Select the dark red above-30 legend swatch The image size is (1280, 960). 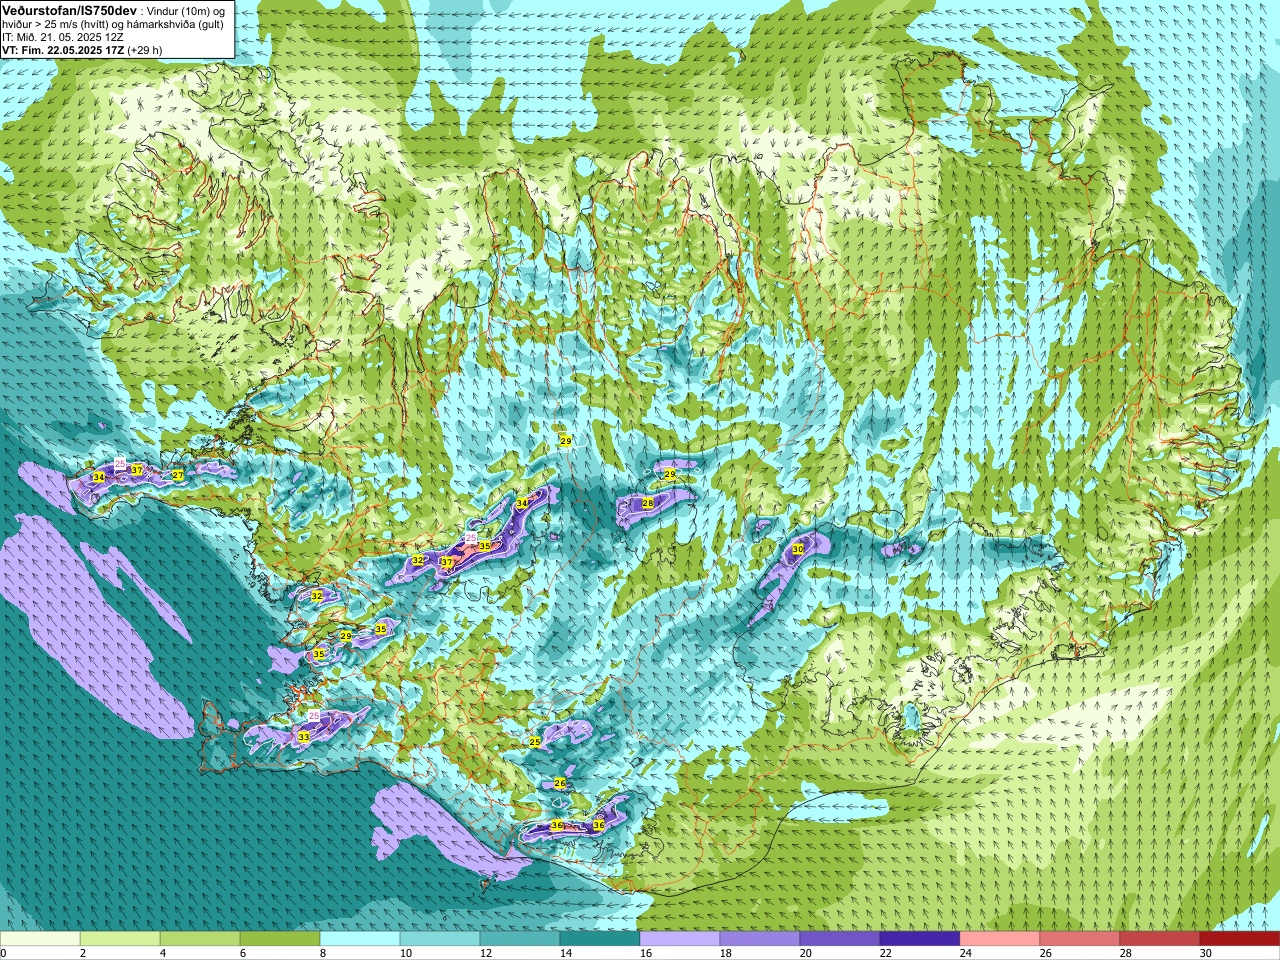1240,939
